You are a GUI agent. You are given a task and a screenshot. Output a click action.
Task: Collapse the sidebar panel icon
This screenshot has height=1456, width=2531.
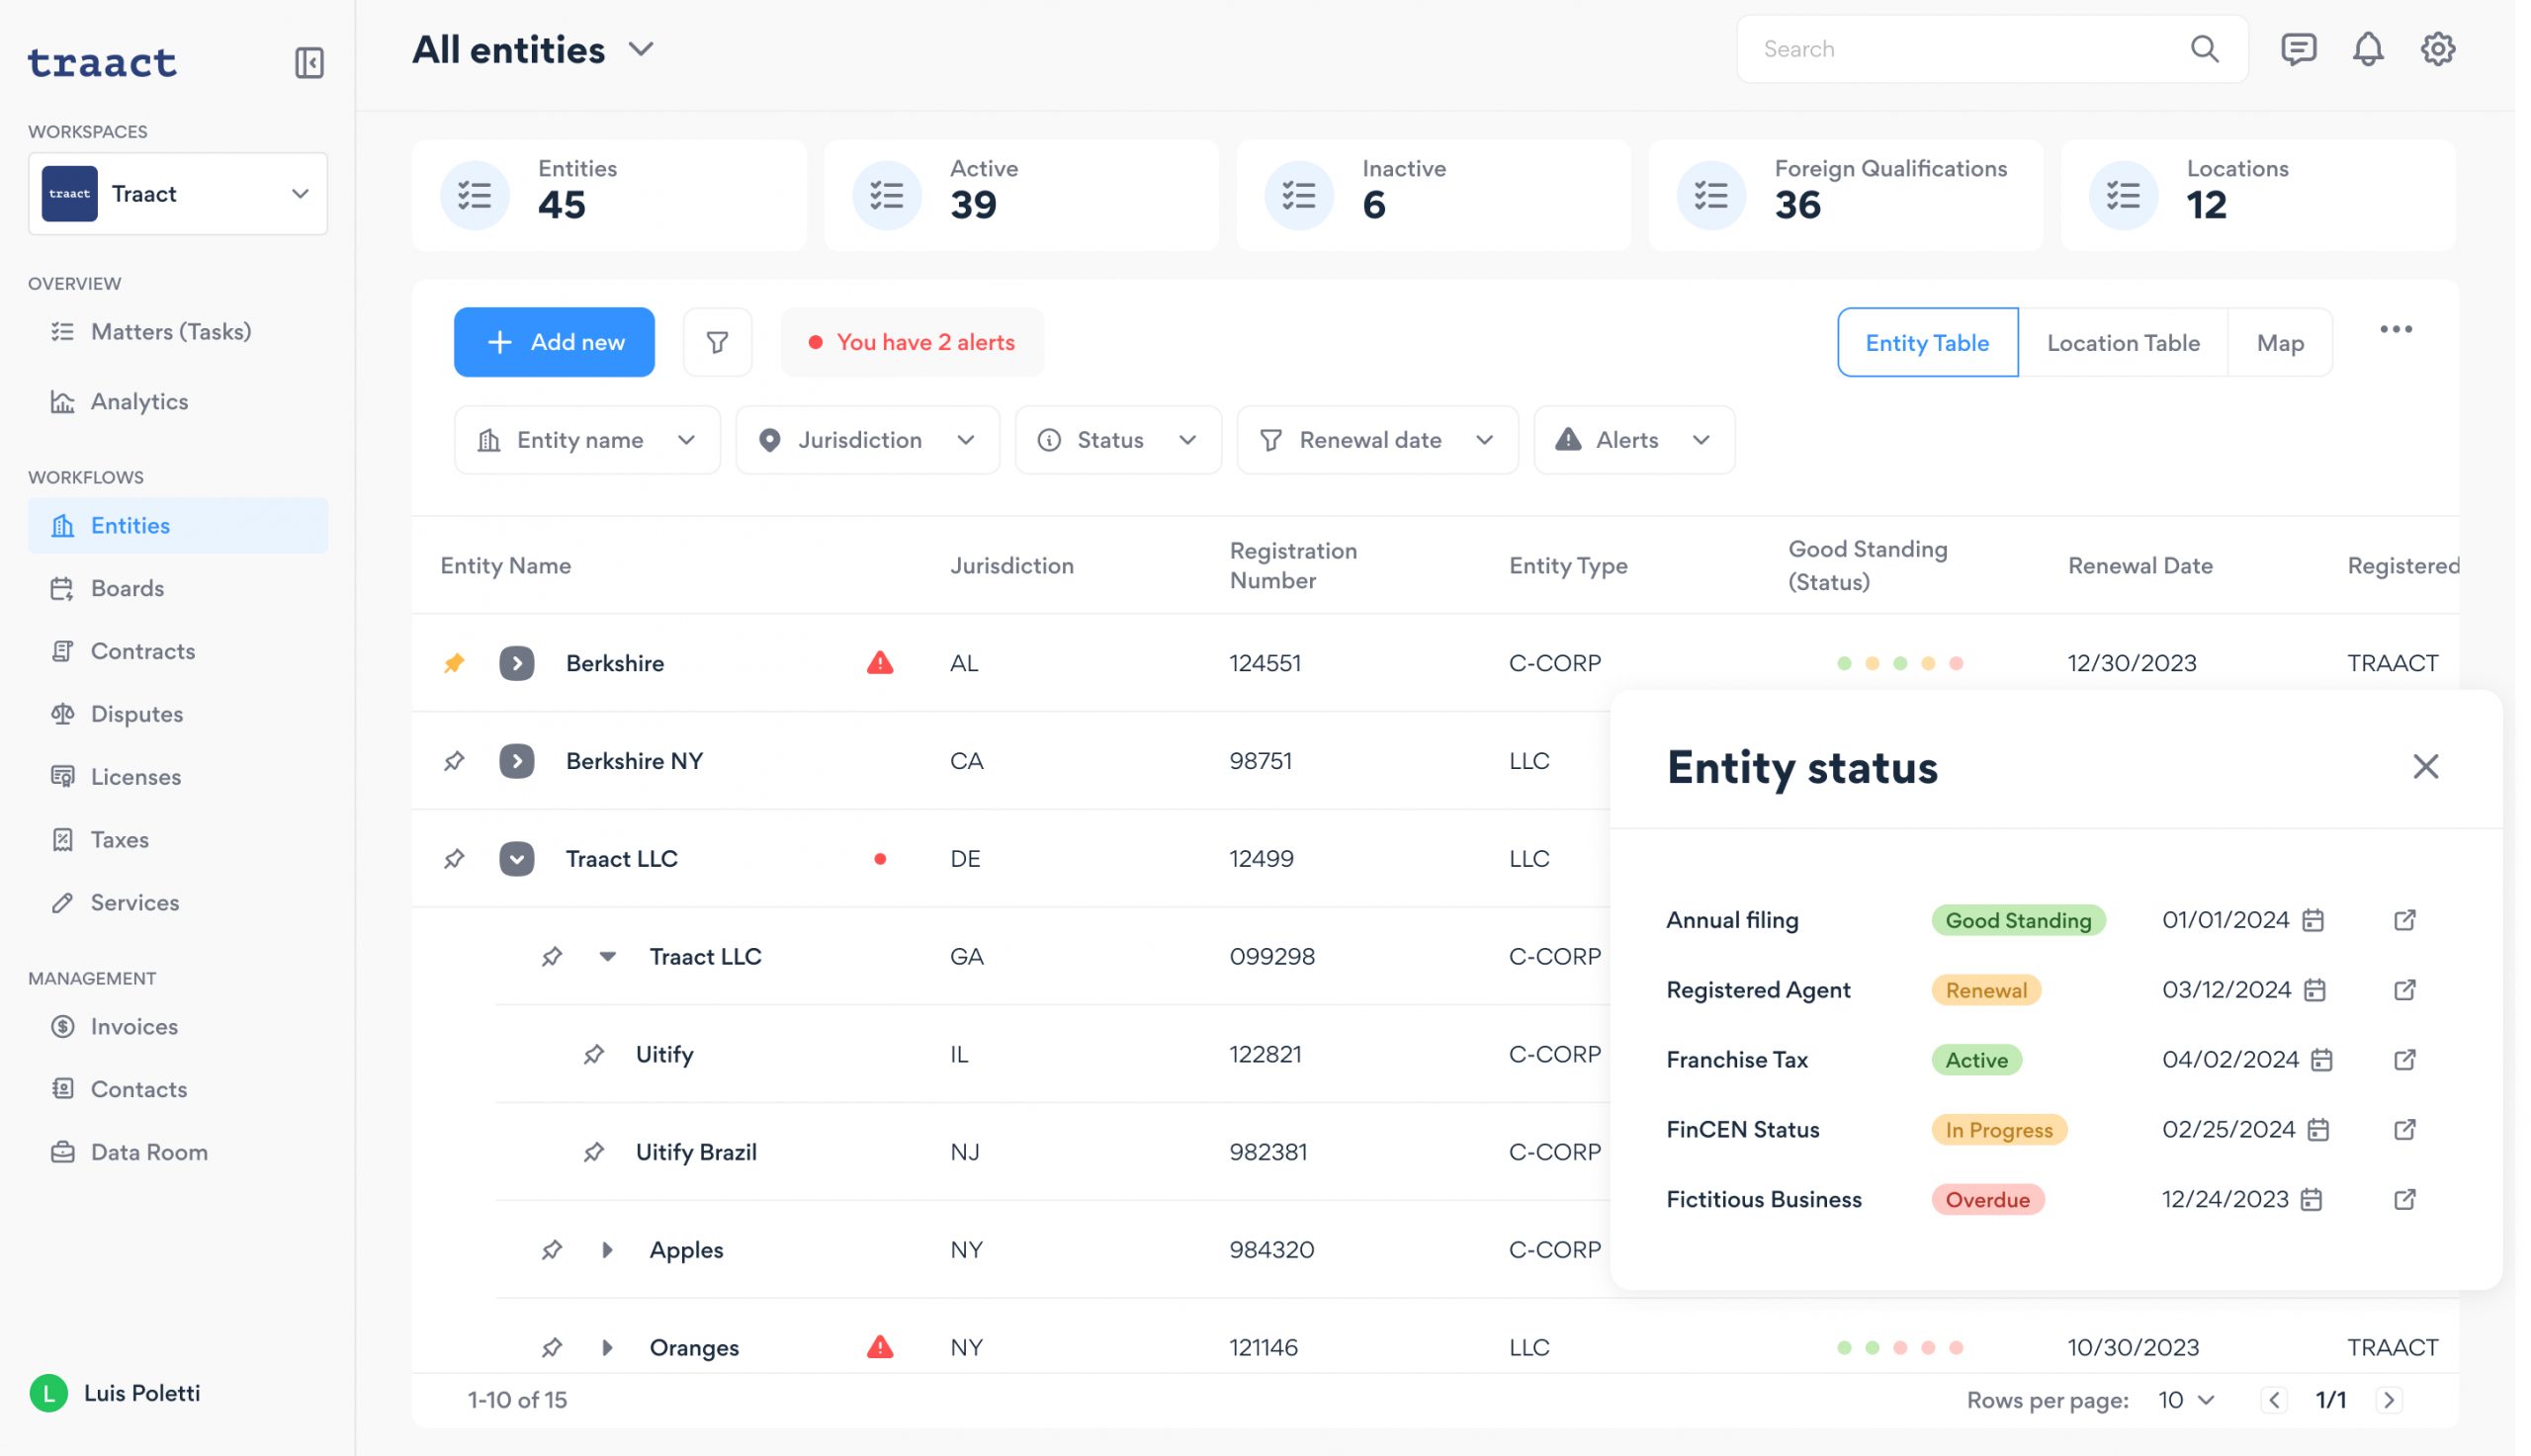click(x=310, y=63)
